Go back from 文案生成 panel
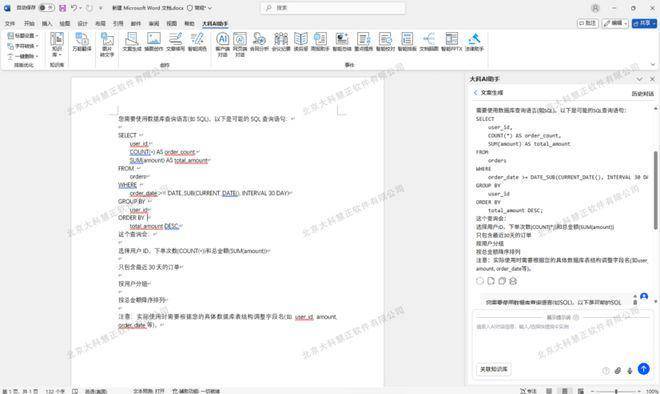This screenshot has width=660, height=394. (x=476, y=93)
